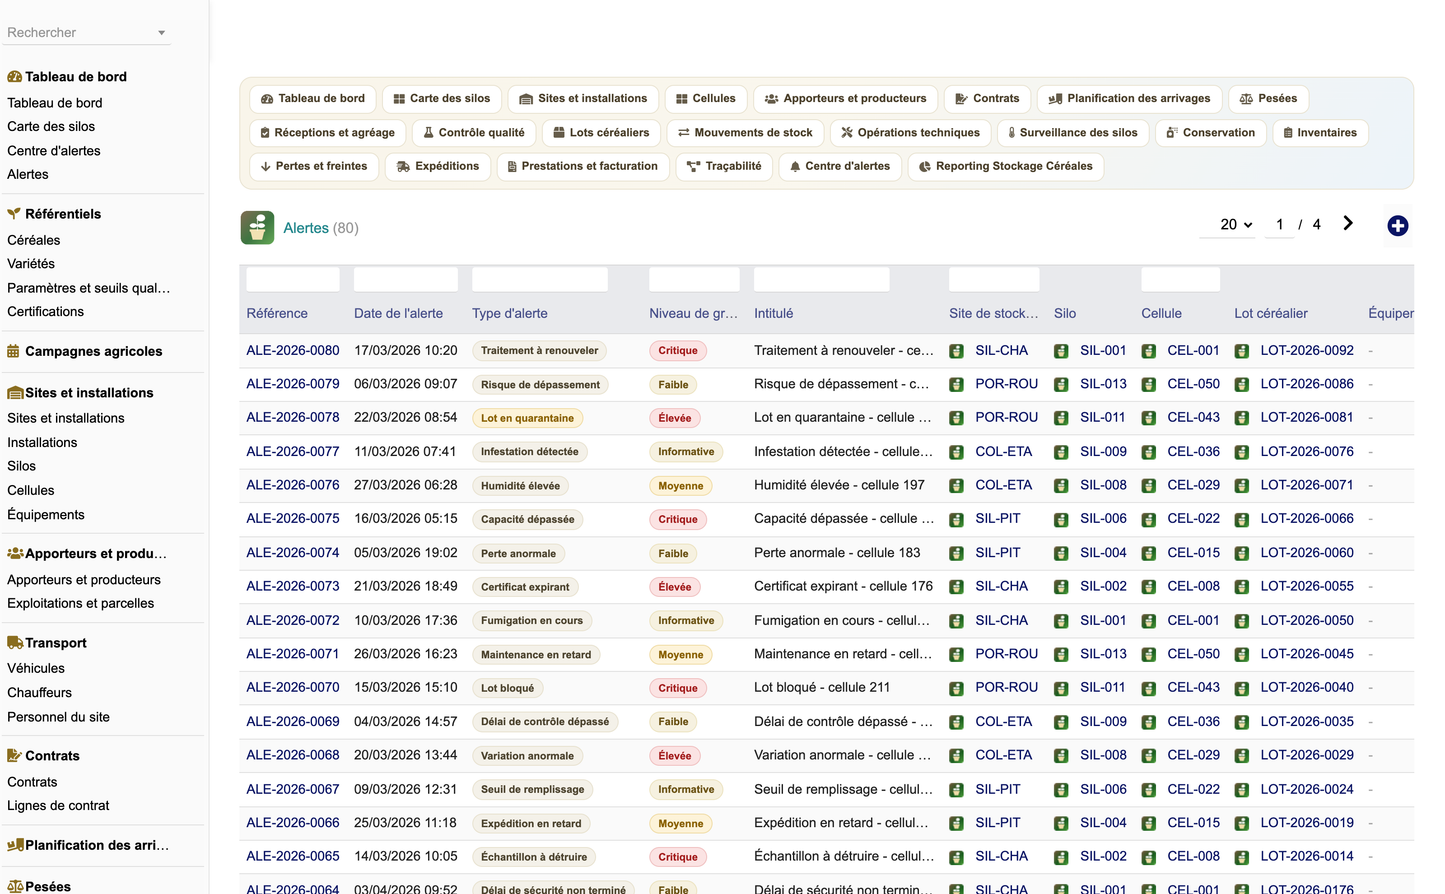
Task: Click silo icon beside SIL-006 in ALE-2026-0075 row
Action: (x=1061, y=519)
